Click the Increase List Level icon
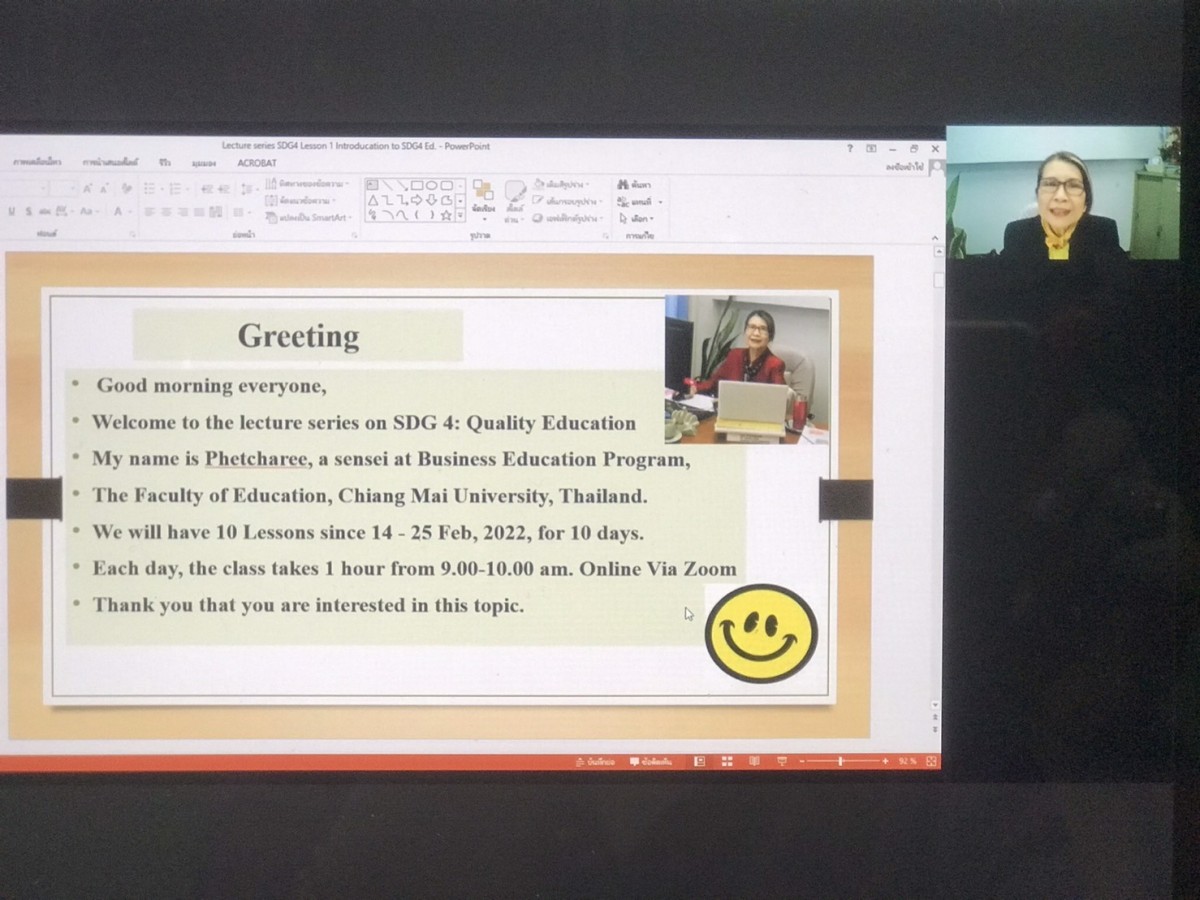1200x900 pixels. (224, 188)
